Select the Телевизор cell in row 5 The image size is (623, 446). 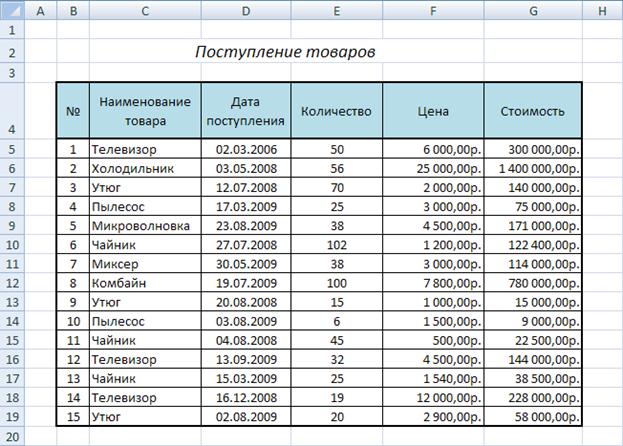click(145, 149)
